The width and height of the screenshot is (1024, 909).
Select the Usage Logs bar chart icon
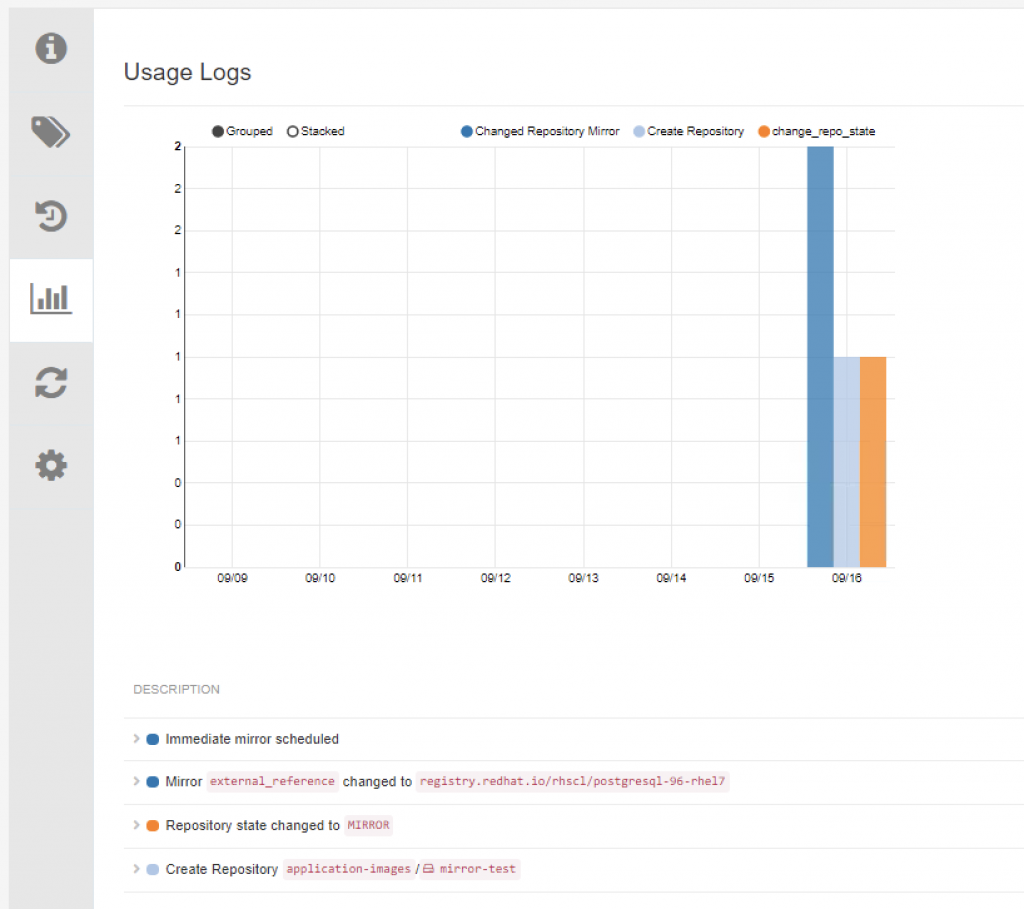51,299
